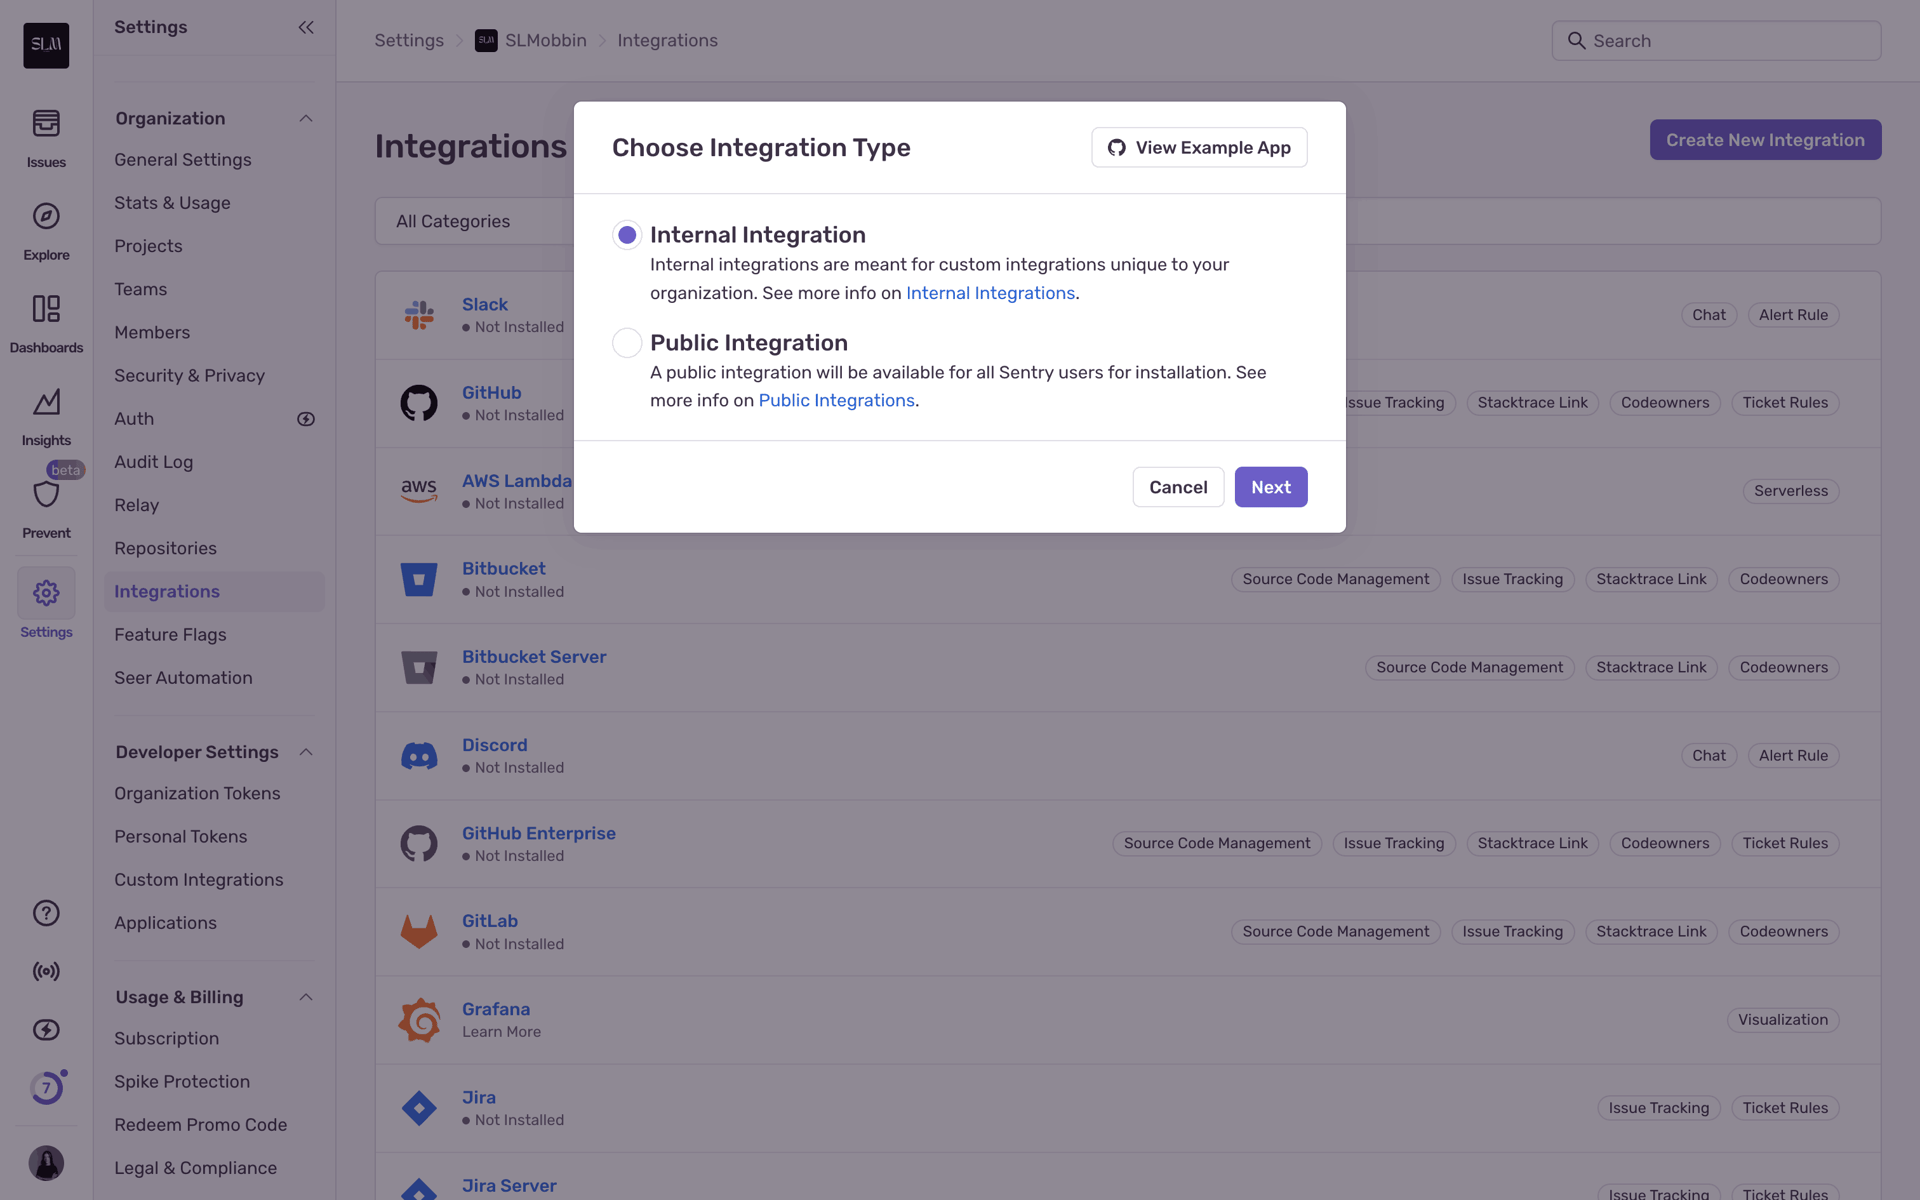This screenshot has height=1200, width=1920.
Task: Select the Public Integration radio button
Action: point(627,343)
